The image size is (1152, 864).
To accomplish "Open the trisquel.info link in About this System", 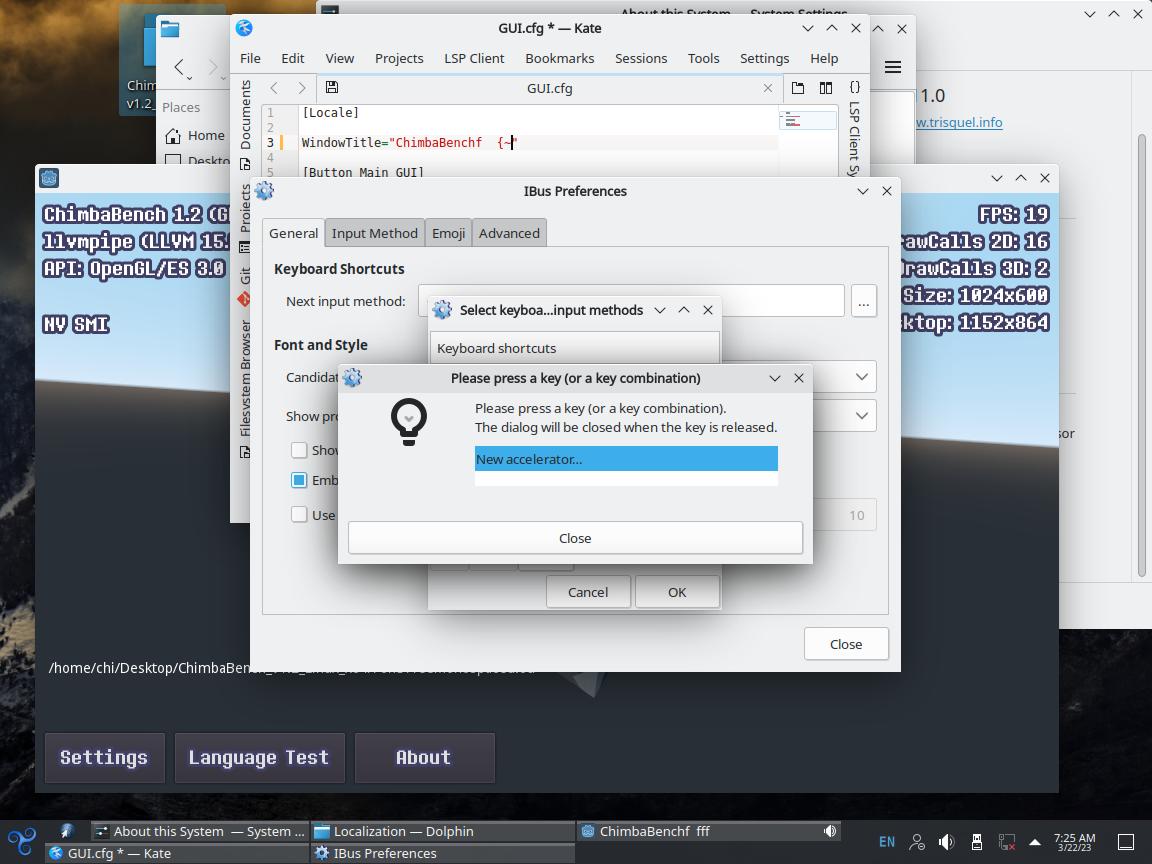I will (959, 122).
